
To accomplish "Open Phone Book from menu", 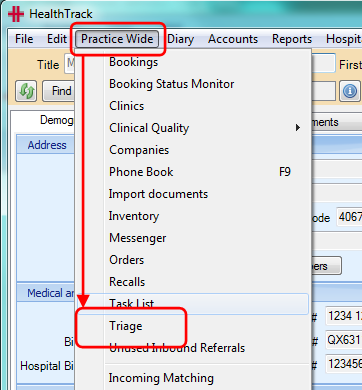I will pos(193,172).
